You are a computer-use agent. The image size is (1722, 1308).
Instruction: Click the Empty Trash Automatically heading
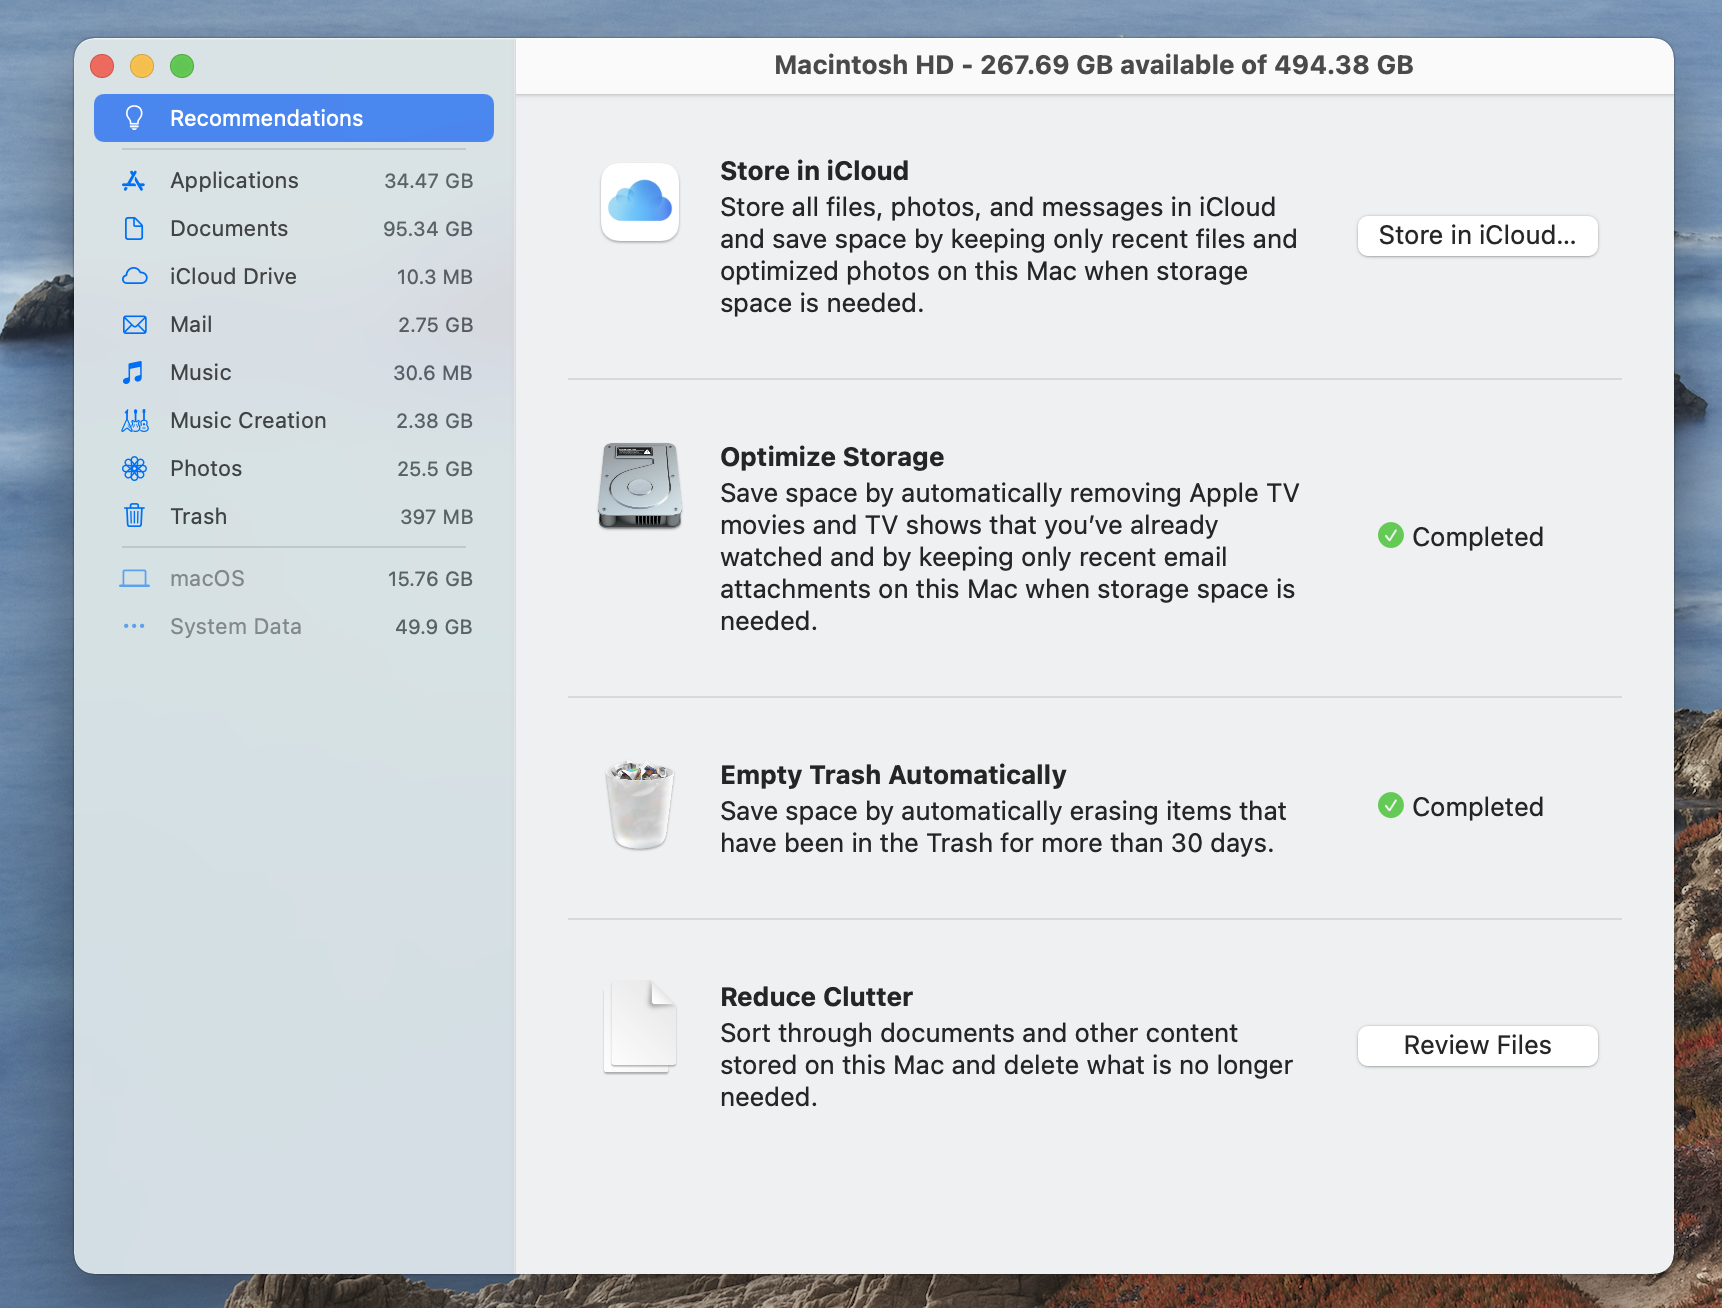point(893,775)
